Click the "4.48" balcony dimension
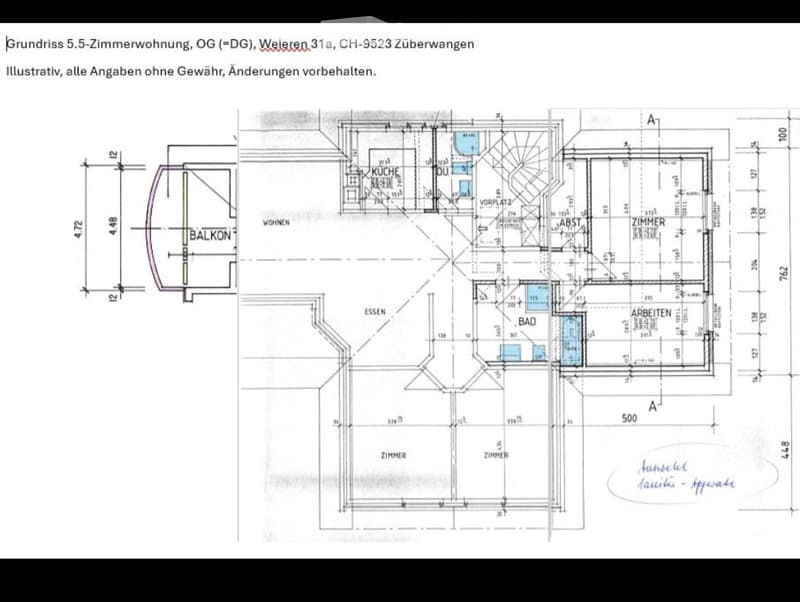Image resolution: width=800 pixels, height=602 pixels. click(x=113, y=227)
